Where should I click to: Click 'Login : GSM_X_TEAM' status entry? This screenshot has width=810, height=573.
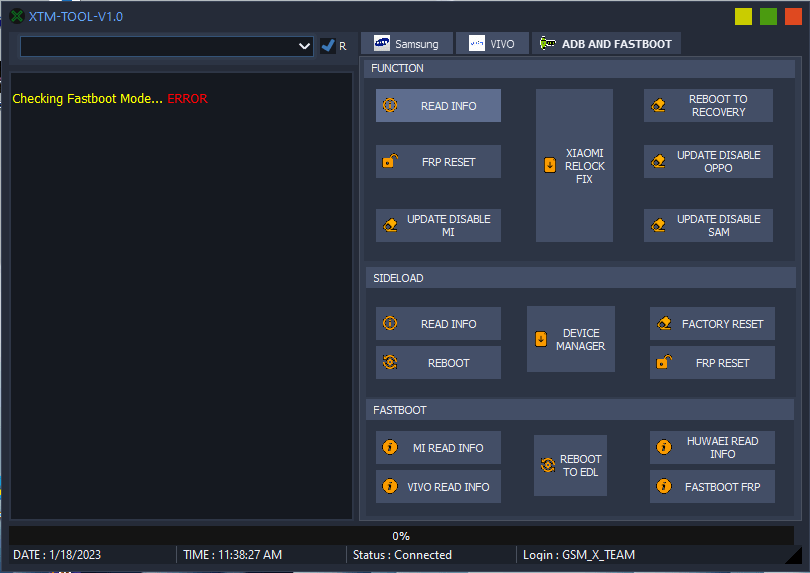coord(579,555)
